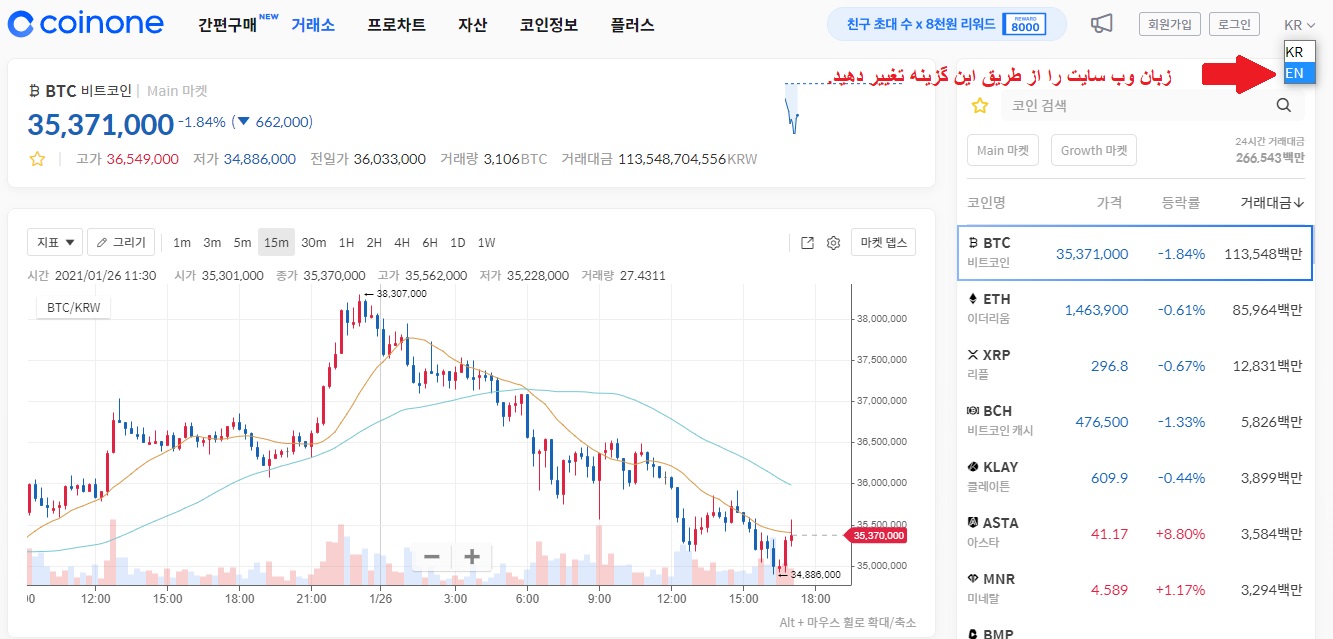Open 자산 menu
Viewport: 1333px width, 639px height.
coord(472,25)
